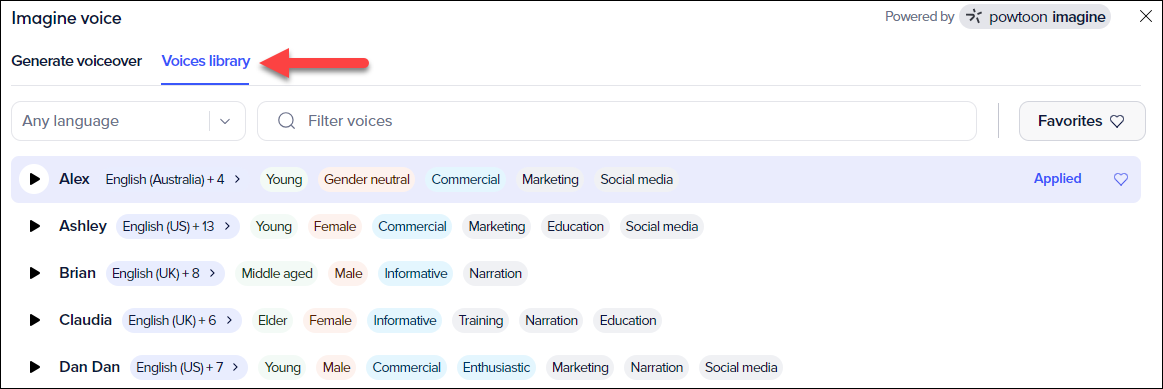Click Claudia's Elder tag
Viewport: 1163px width, 389px height.
click(272, 321)
